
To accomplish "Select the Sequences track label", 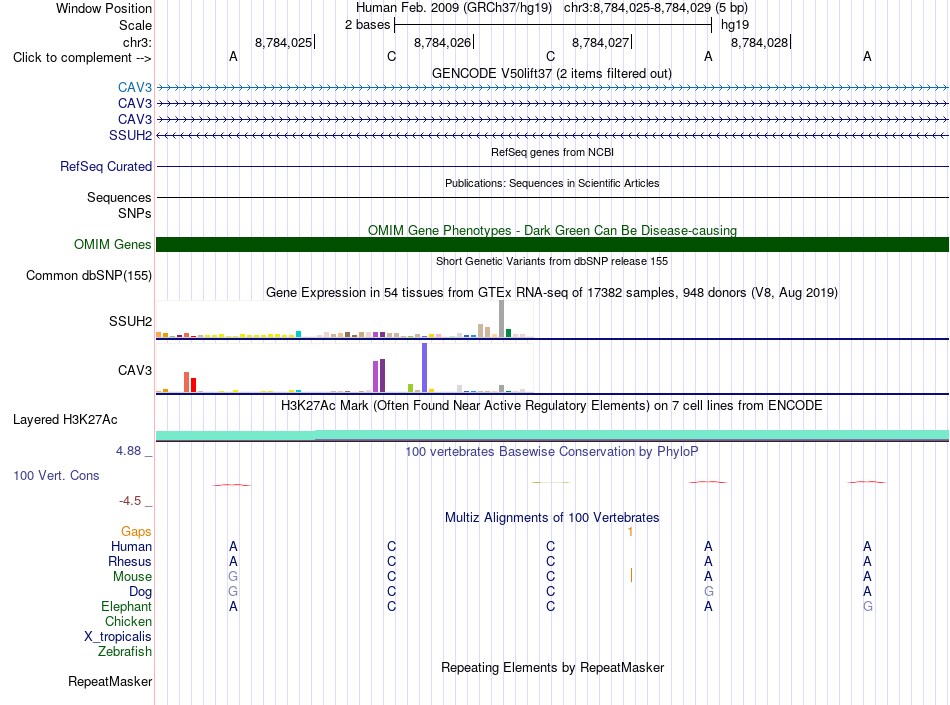I will [119, 197].
